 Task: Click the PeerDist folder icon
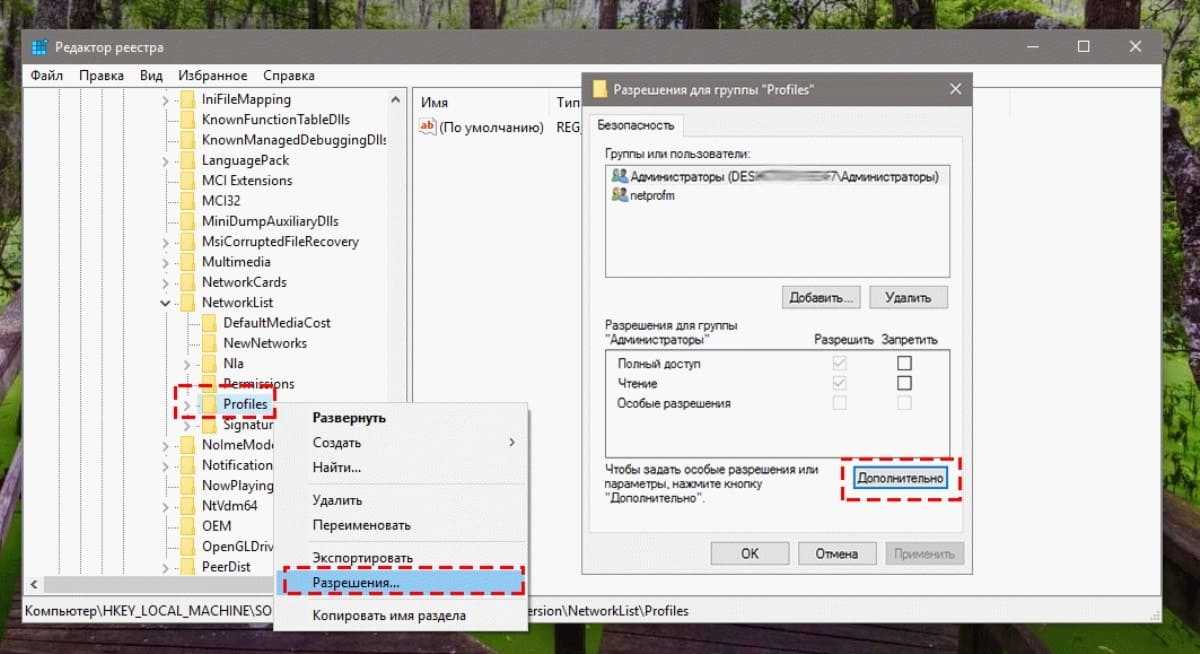pos(186,567)
